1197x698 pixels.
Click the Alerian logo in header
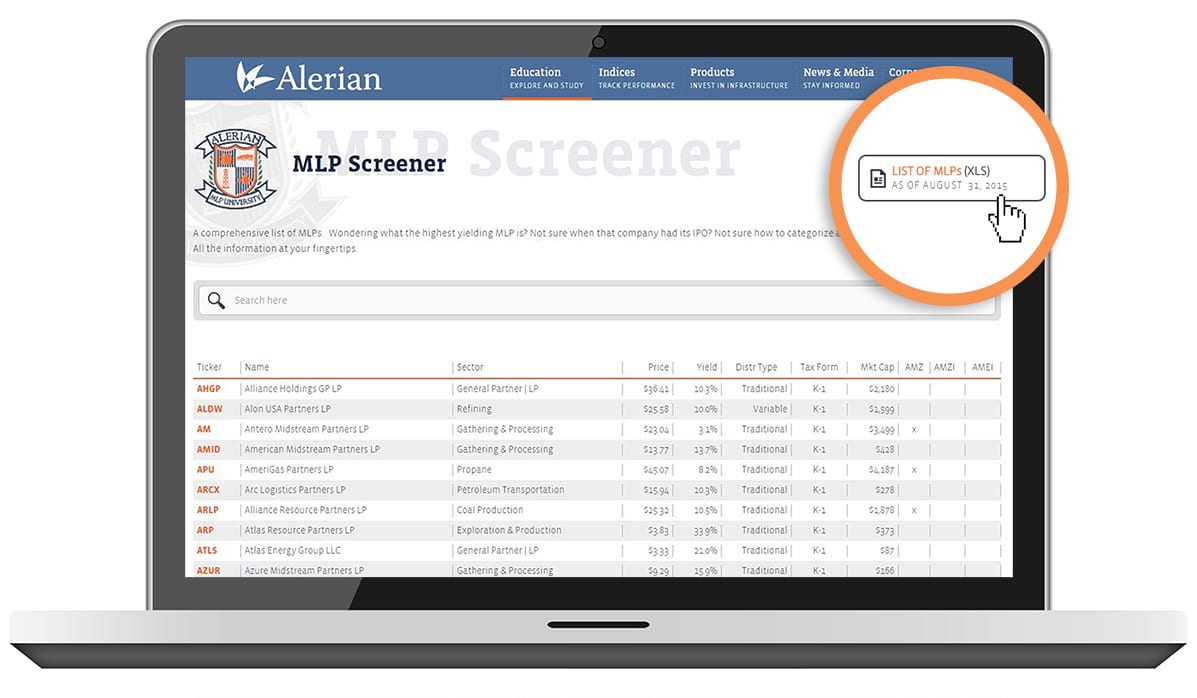(308, 78)
